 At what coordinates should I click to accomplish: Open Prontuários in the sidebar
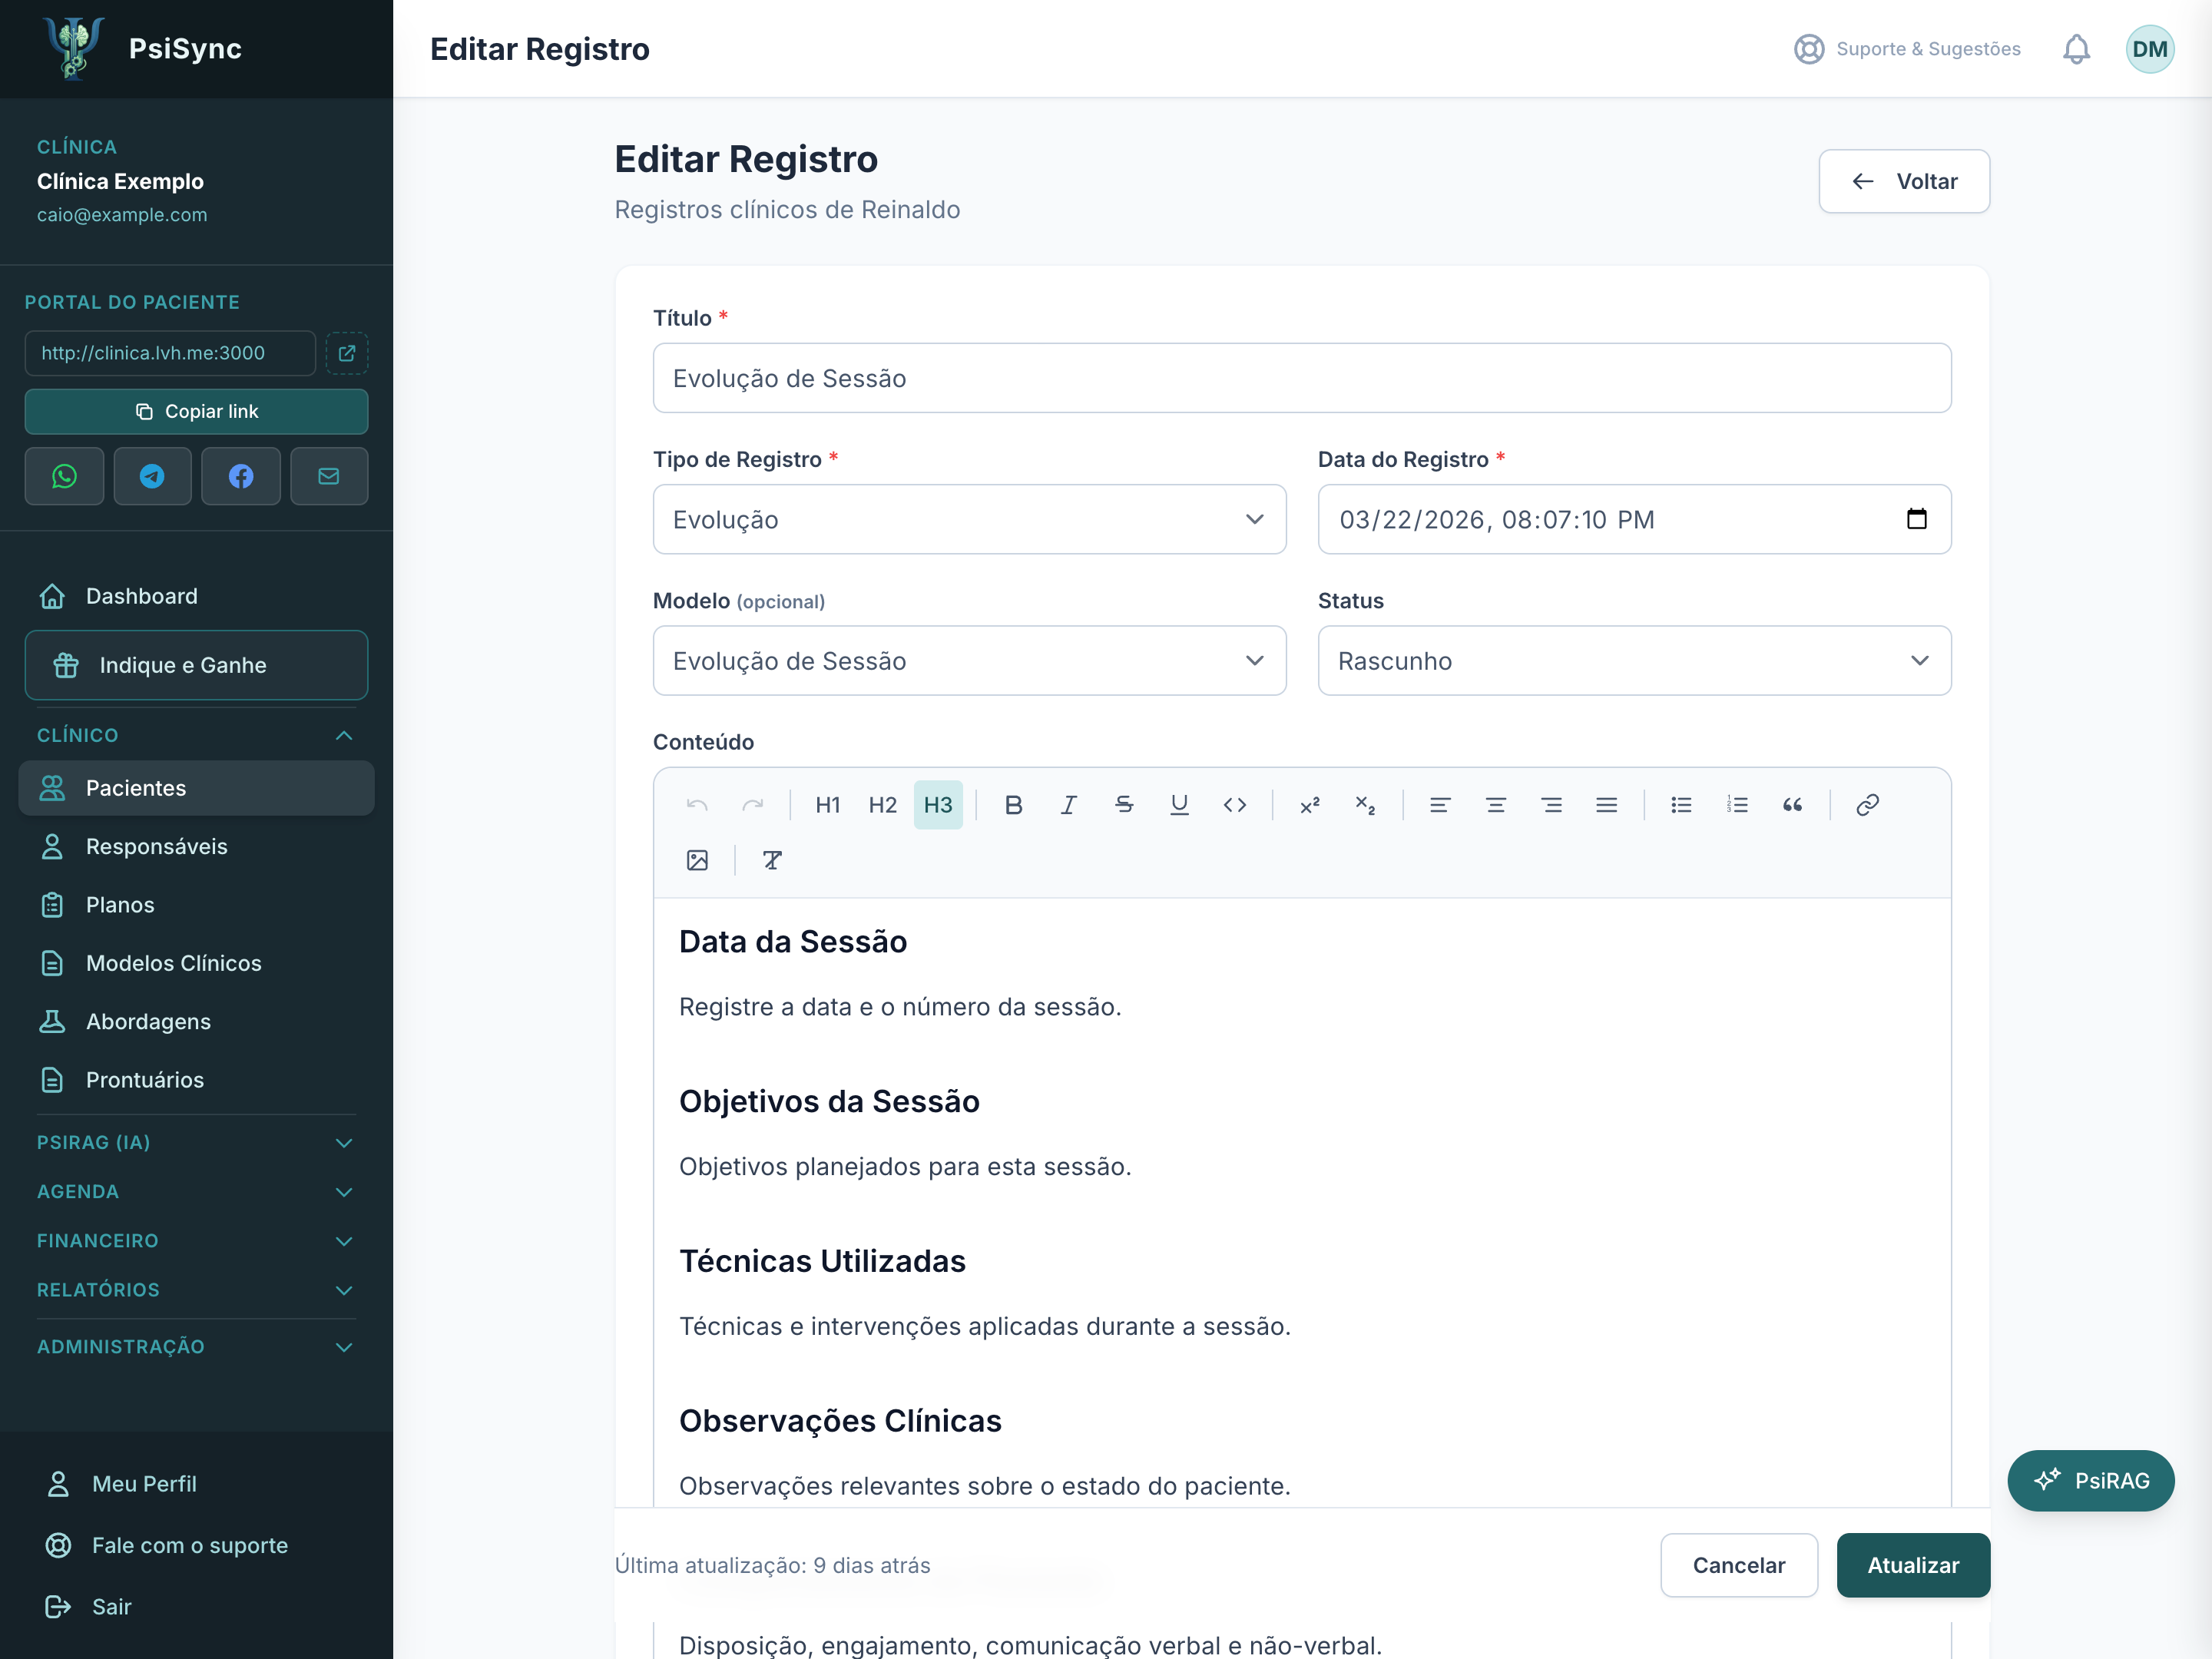(x=196, y=1080)
